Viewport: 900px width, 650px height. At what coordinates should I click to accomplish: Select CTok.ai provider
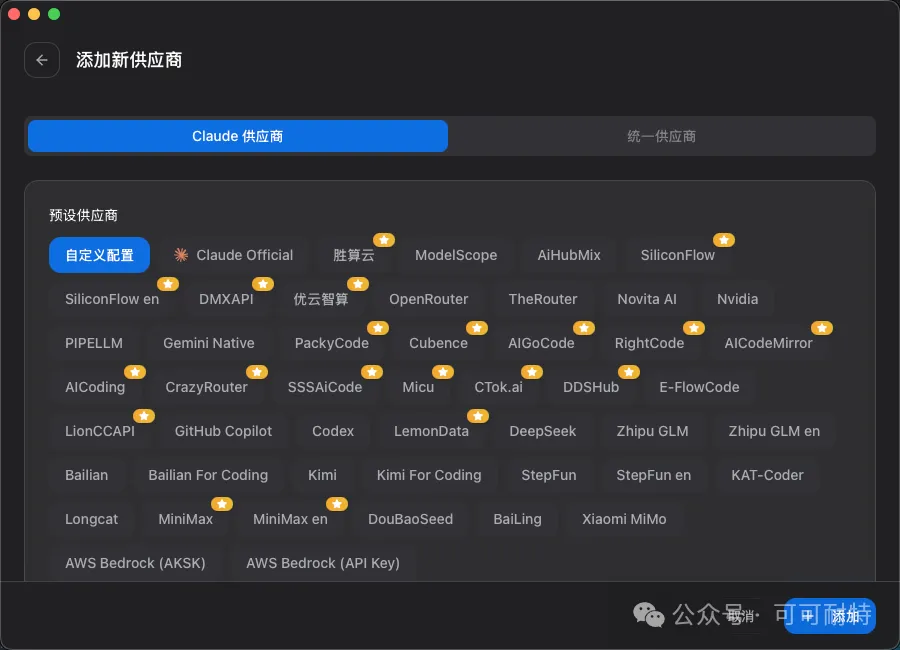(x=499, y=387)
